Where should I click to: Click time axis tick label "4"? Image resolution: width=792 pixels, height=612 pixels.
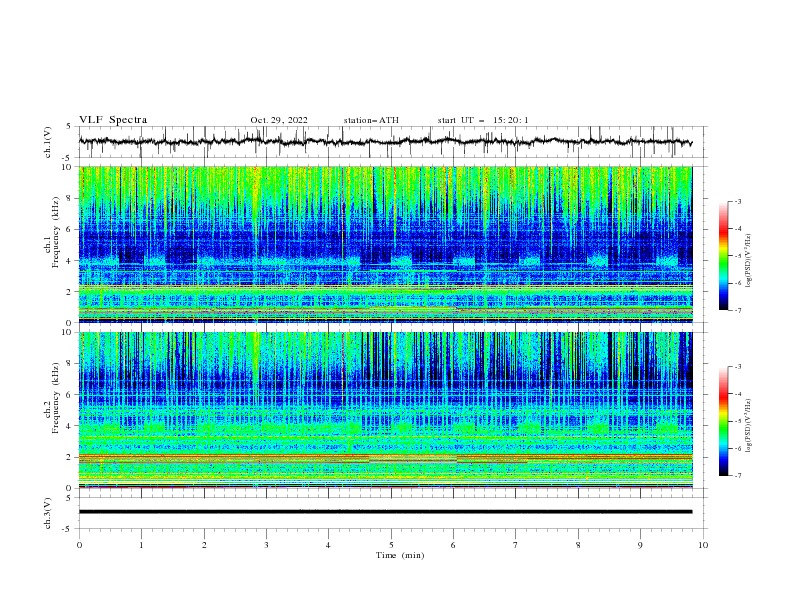pos(328,545)
